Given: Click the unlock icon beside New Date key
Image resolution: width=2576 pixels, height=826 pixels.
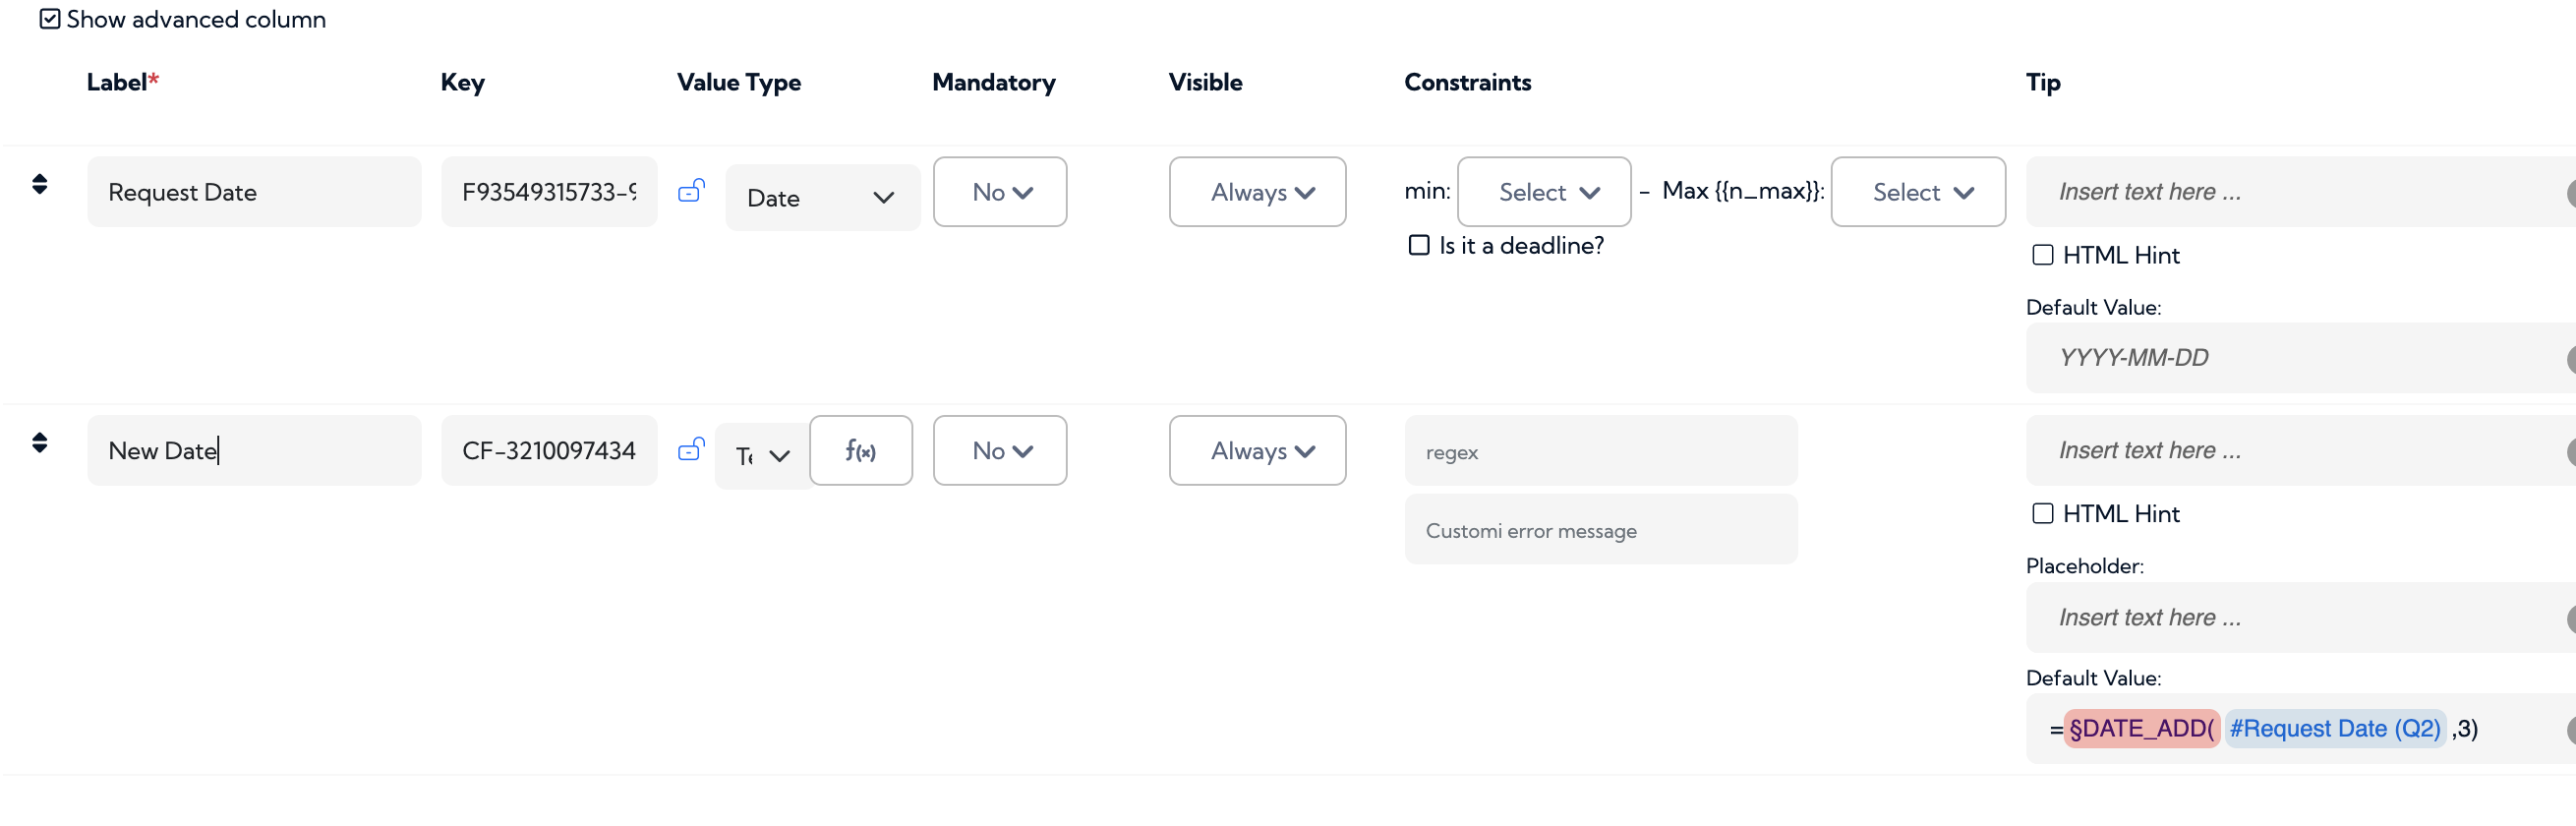Looking at the screenshot, I should pyautogui.click(x=691, y=449).
